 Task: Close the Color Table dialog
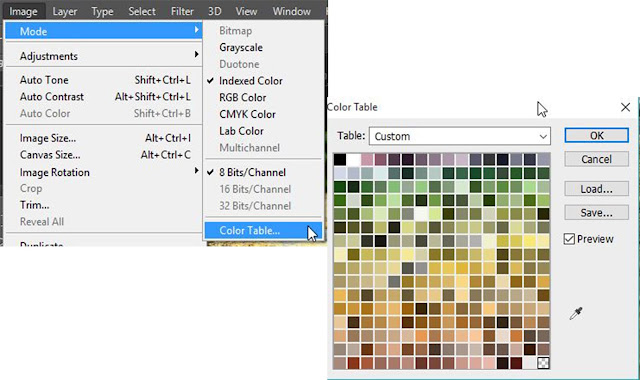pyautogui.click(x=625, y=107)
